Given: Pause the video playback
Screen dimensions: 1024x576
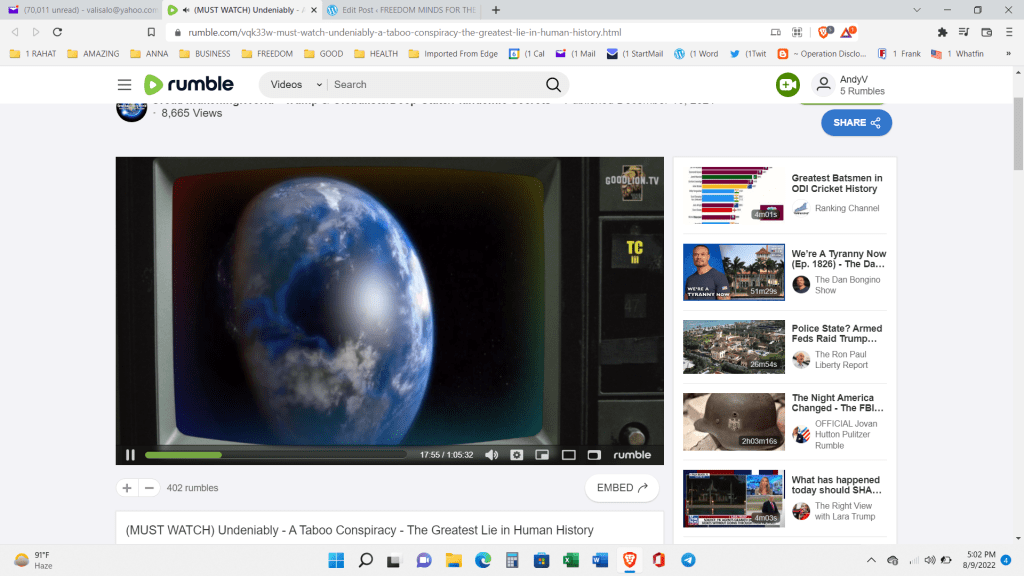Looking at the screenshot, I should 130,455.
